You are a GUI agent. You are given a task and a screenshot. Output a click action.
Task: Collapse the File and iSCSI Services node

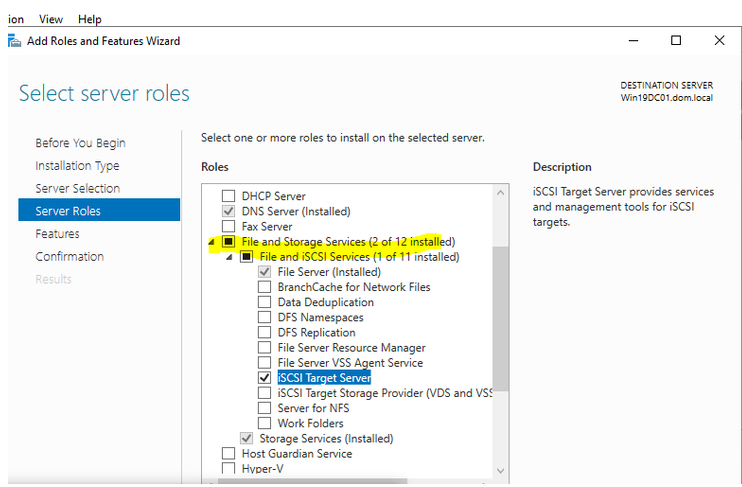(228, 257)
